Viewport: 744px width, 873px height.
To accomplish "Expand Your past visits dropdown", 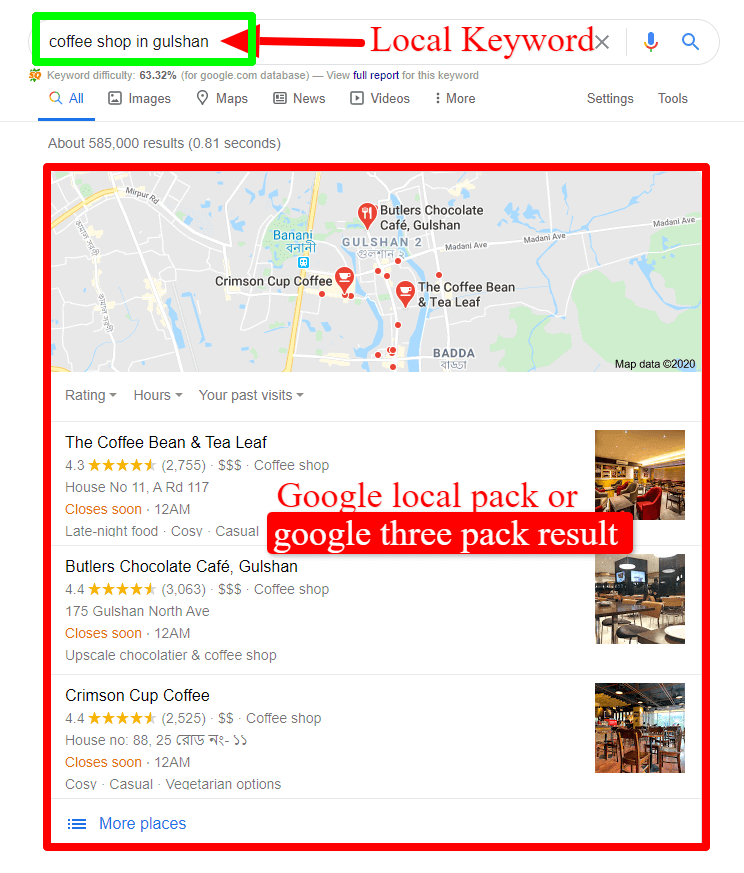I will (251, 395).
